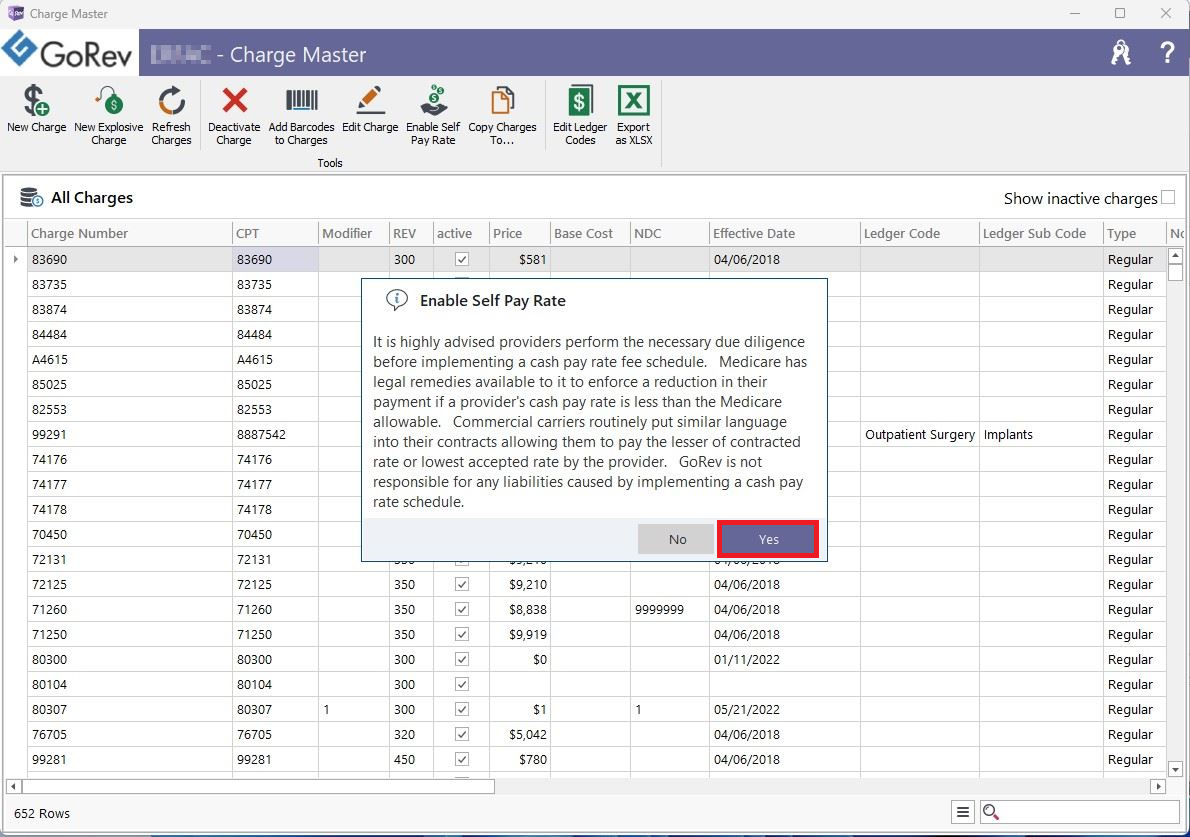Sort by NDC column header
The image size is (1190, 837).
tap(669, 233)
